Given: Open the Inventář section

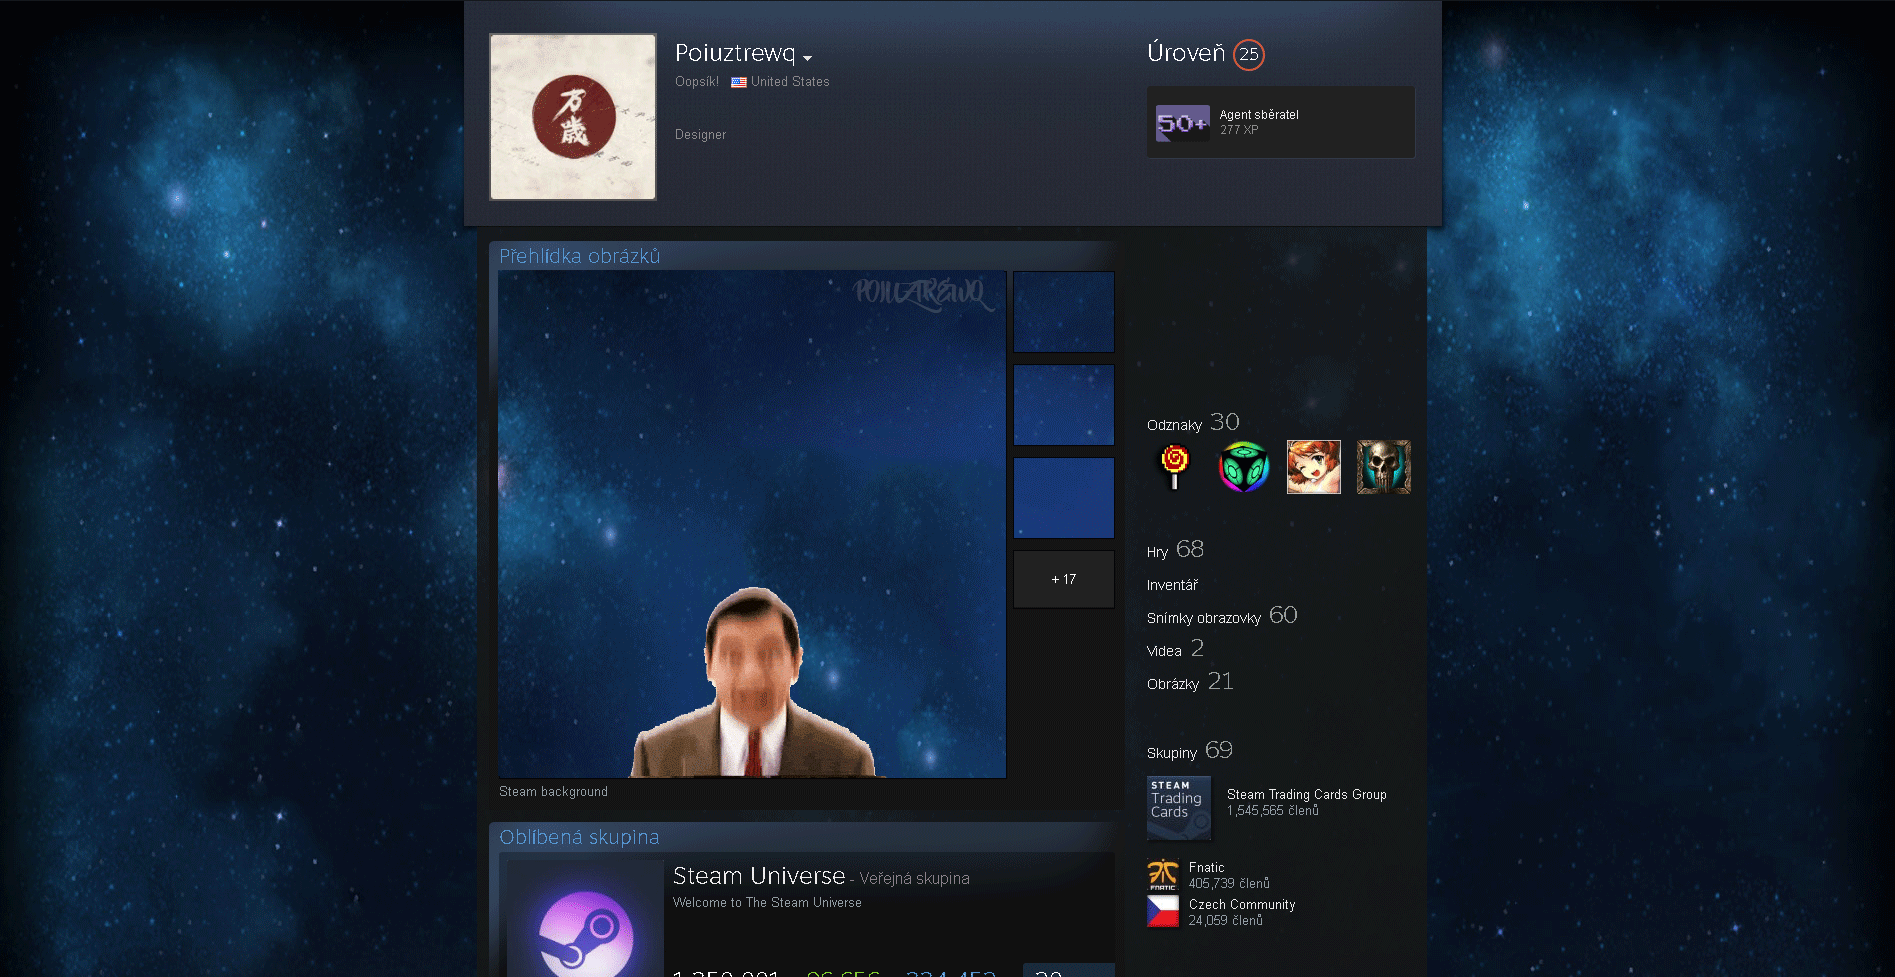Looking at the screenshot, I should click(1172, 585).
